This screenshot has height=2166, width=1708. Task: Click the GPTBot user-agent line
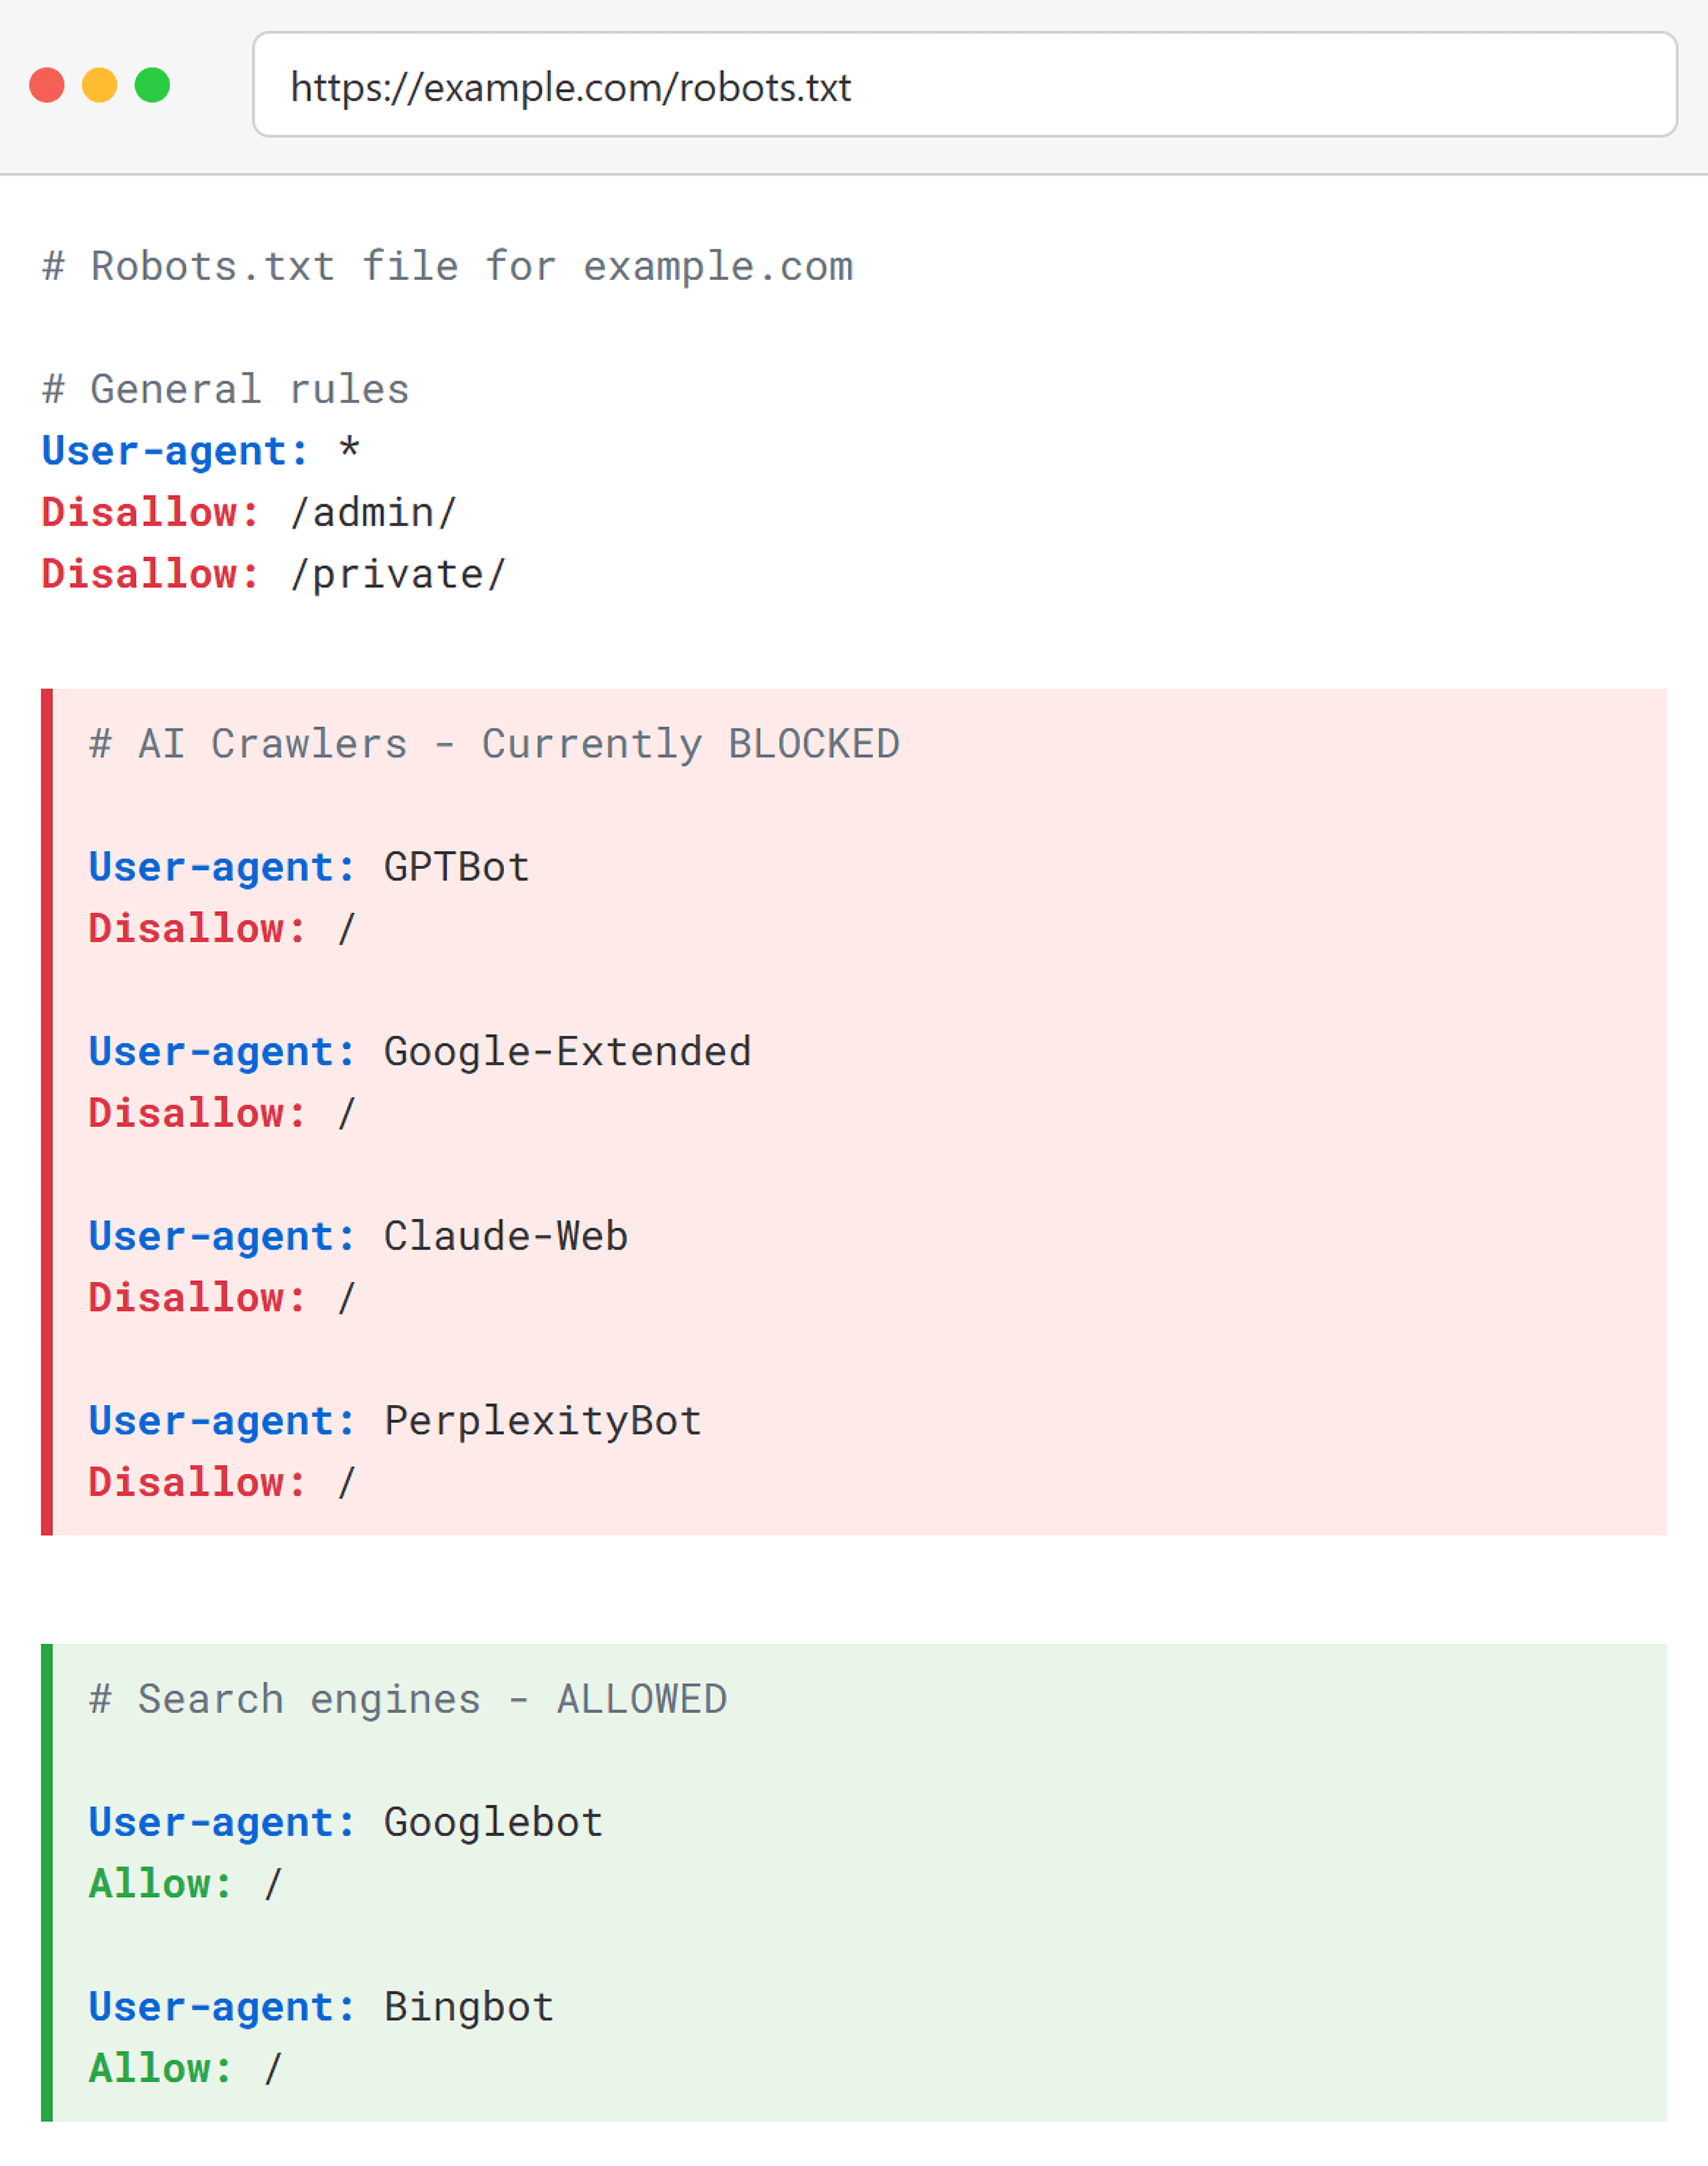click(x=309, y=867)
